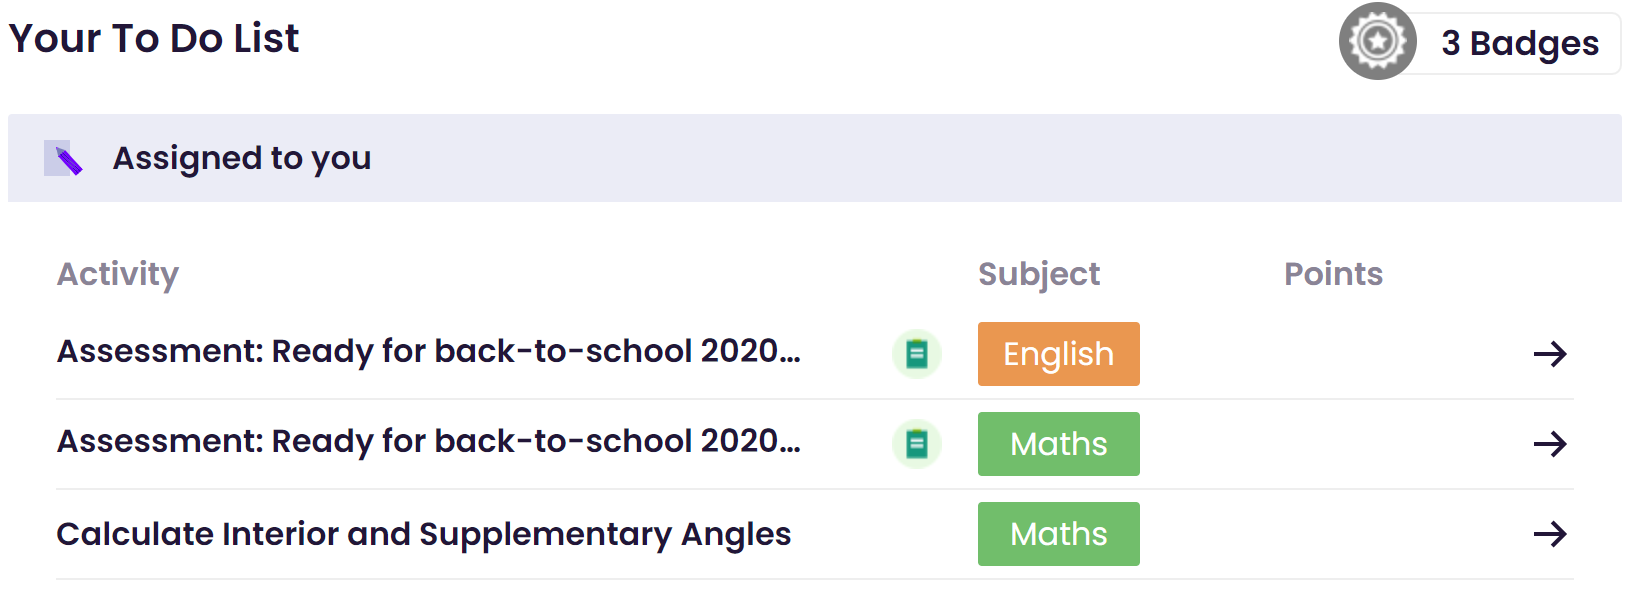The height and width of the screenshot is (589, 1634).
Task: Open Calculate Interior and Supplementary Angles activity
Action: tap(424, 534)
